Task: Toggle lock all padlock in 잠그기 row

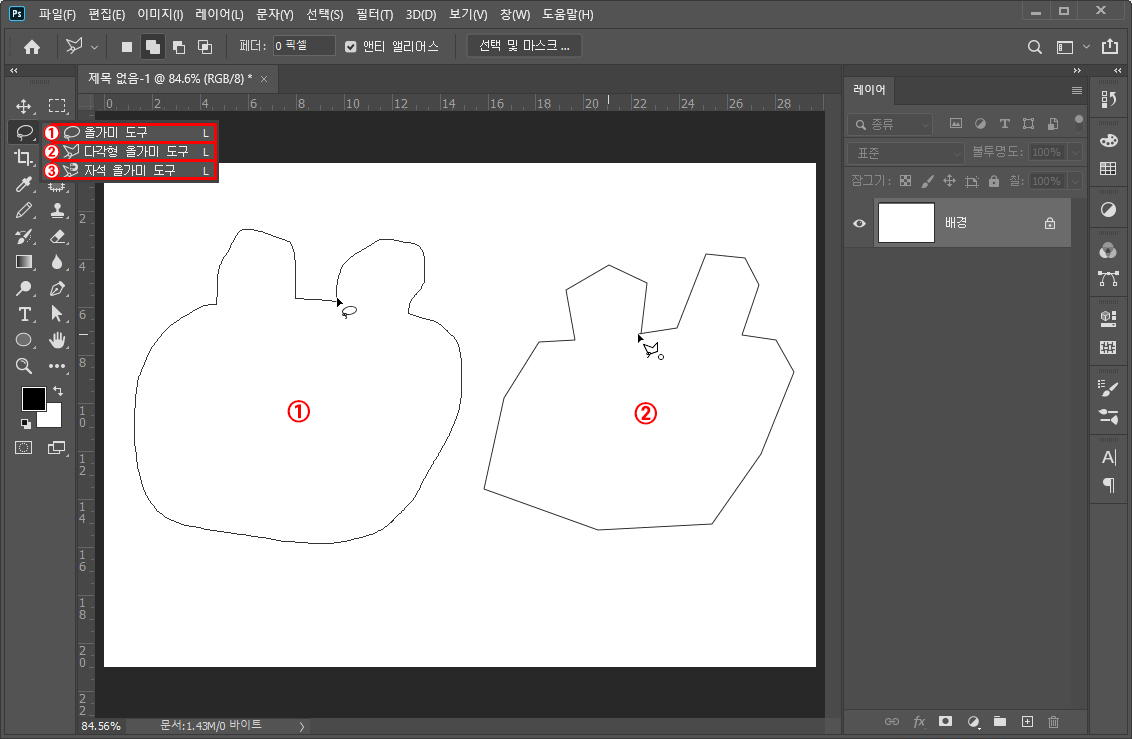Action: tap(994, 181)
